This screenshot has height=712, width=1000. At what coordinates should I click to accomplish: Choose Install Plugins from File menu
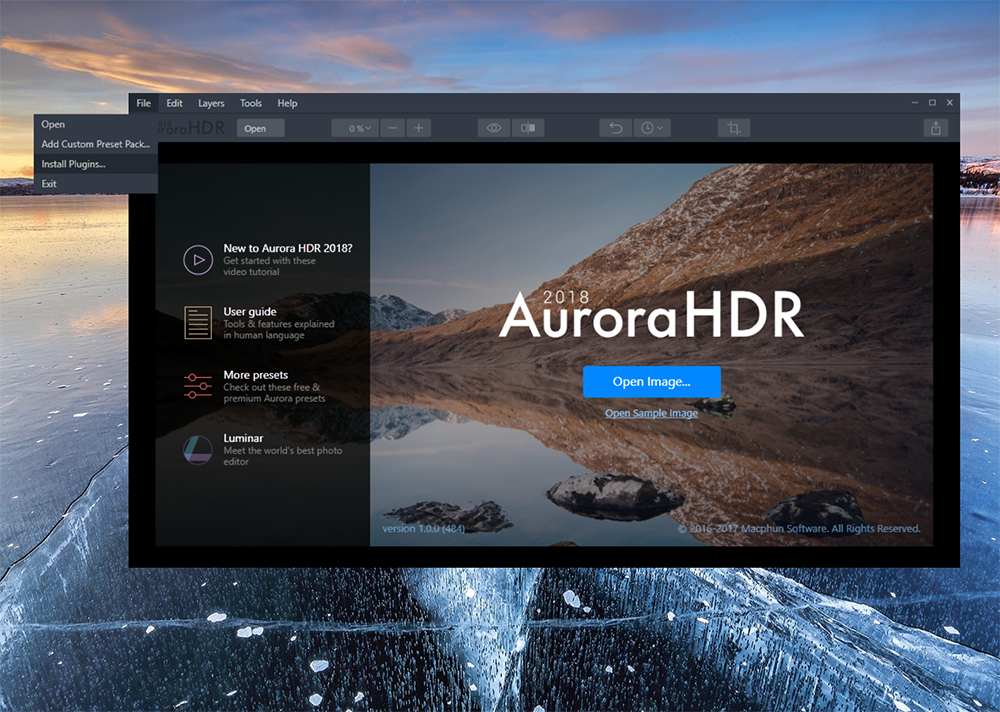pos(96,164)
